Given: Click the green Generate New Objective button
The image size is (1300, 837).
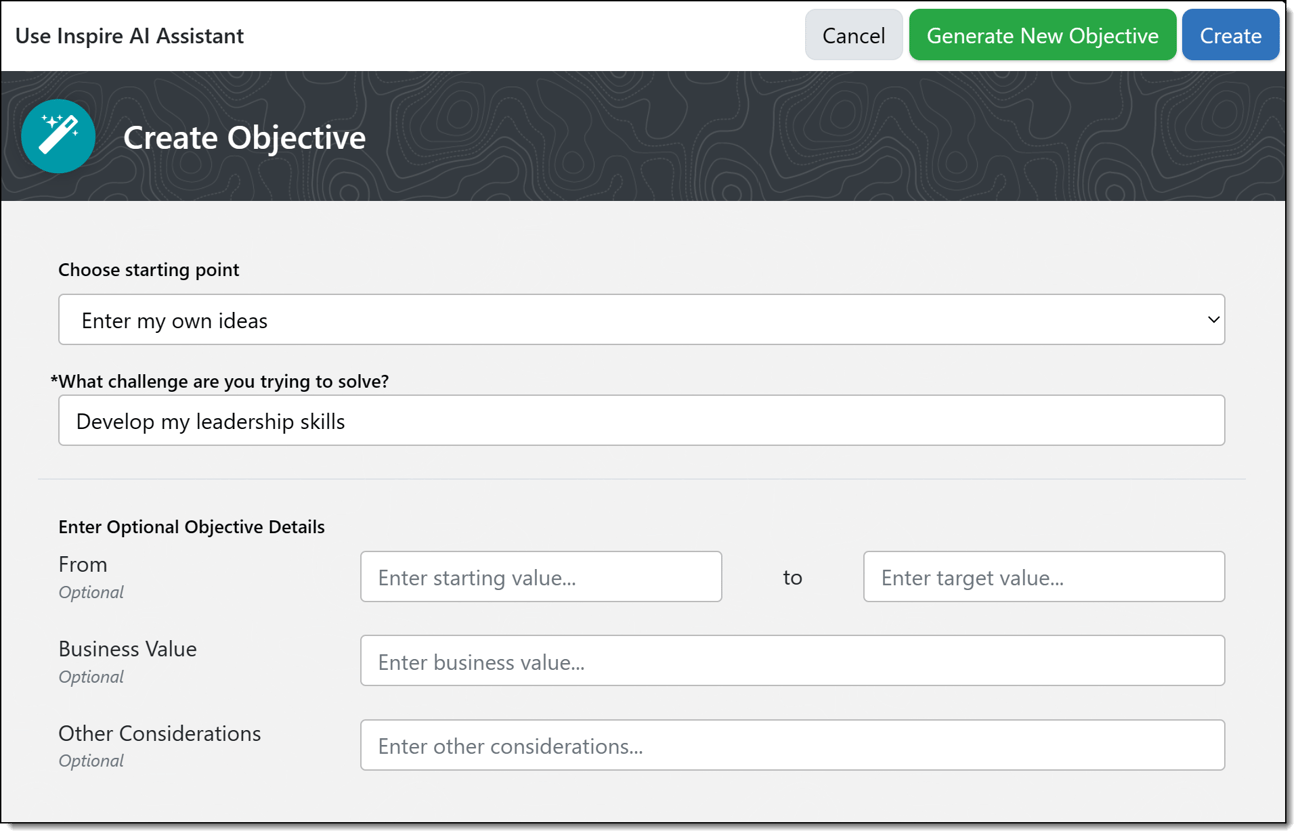Looking at the screenshot, I should (1042, 36).
